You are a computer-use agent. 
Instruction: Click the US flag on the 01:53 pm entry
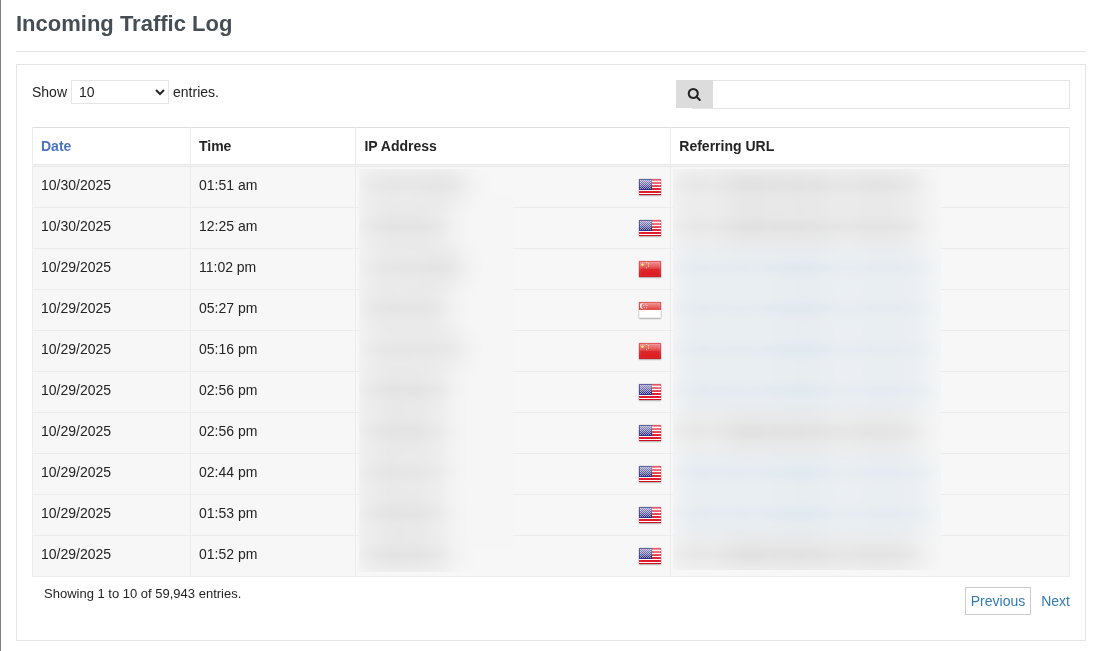point(650,514)
